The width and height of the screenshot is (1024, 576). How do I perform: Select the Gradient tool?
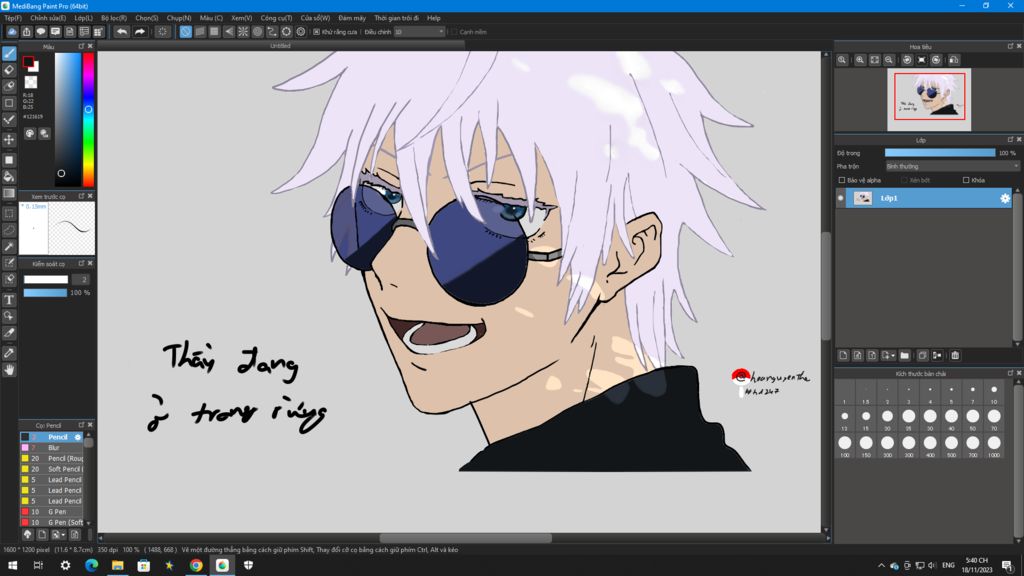click(9, 193)
